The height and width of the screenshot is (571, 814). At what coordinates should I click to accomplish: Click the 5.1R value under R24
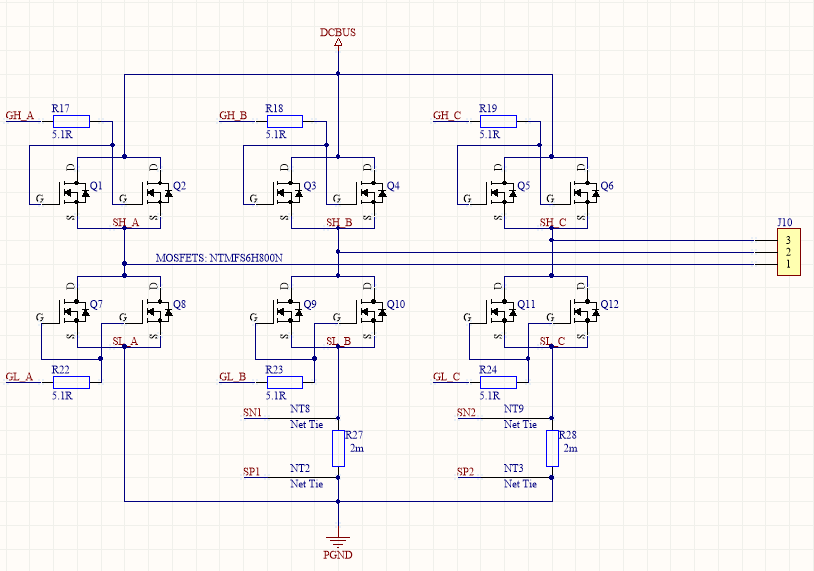click(490, 396)
